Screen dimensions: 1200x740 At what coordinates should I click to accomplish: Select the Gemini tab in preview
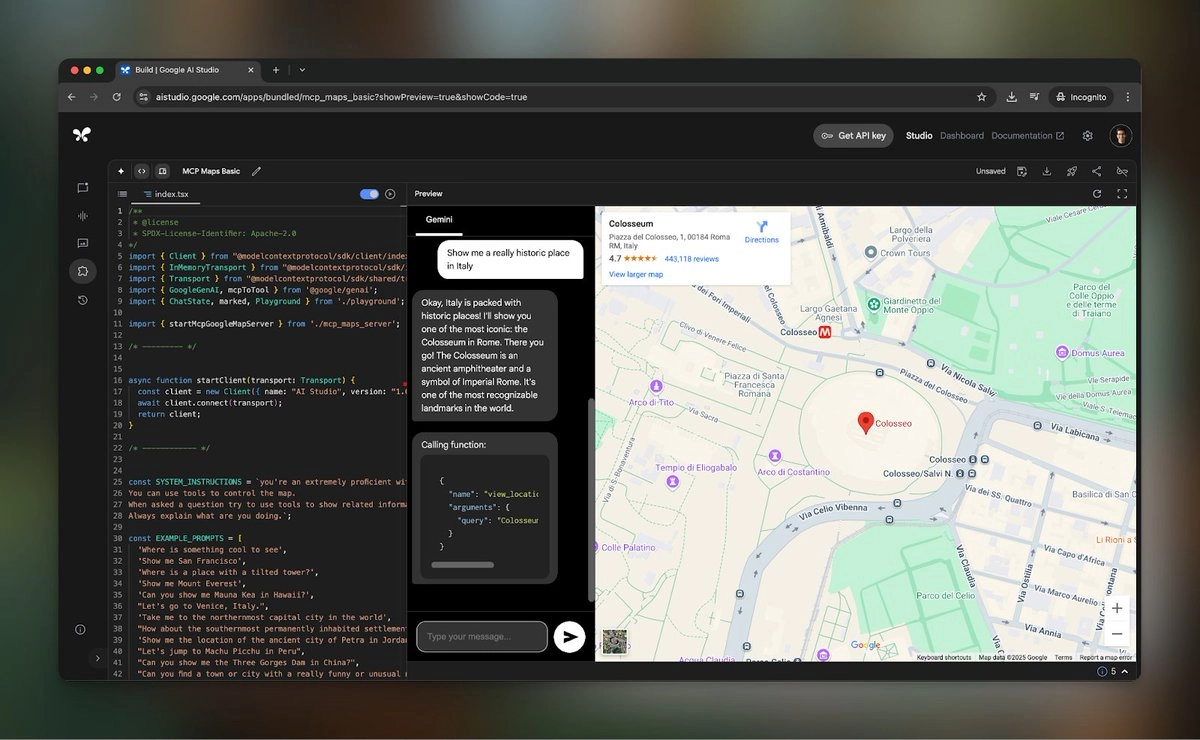pyautogui.click(x=439, y=219)
